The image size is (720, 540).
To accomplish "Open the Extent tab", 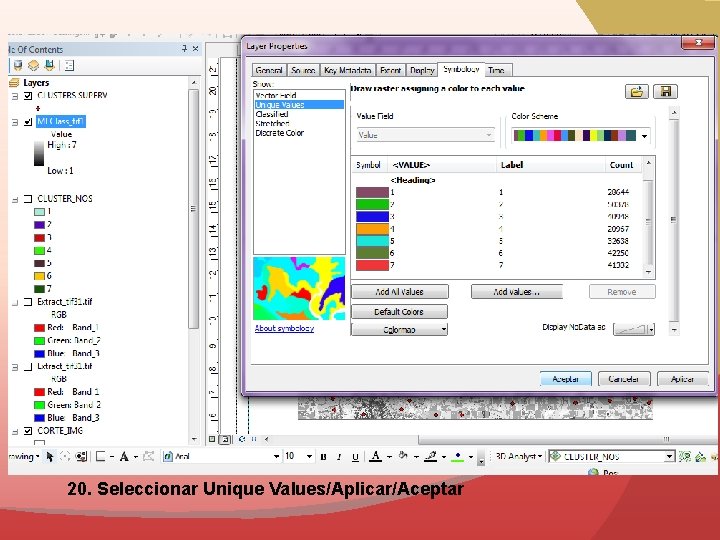I will pyautogui.click(x=390, y=70).
